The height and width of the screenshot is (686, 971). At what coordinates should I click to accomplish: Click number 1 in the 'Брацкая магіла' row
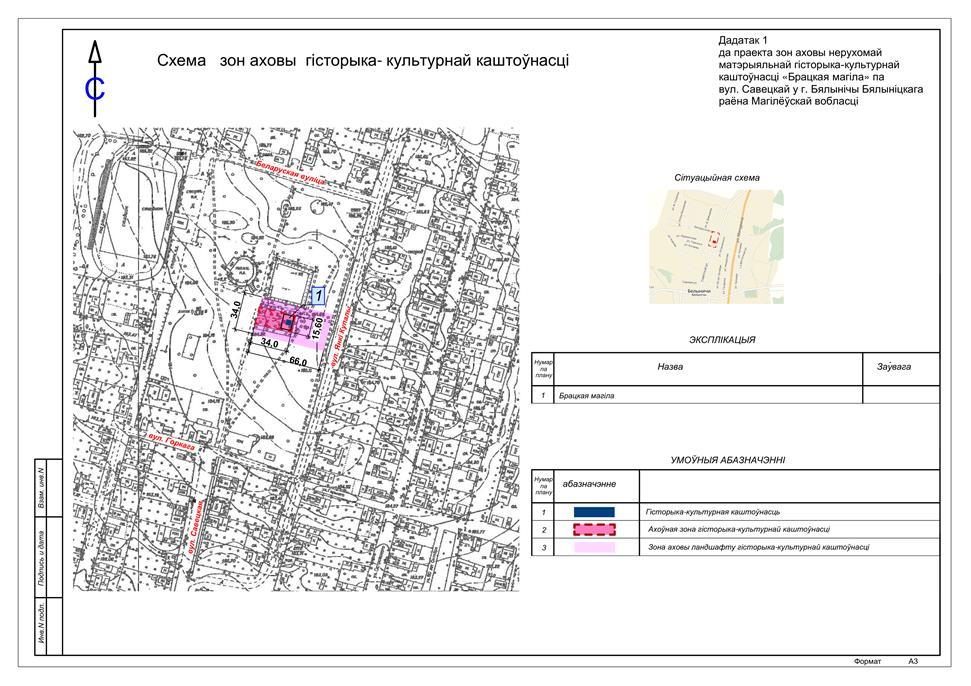click(x=543, y=395)
